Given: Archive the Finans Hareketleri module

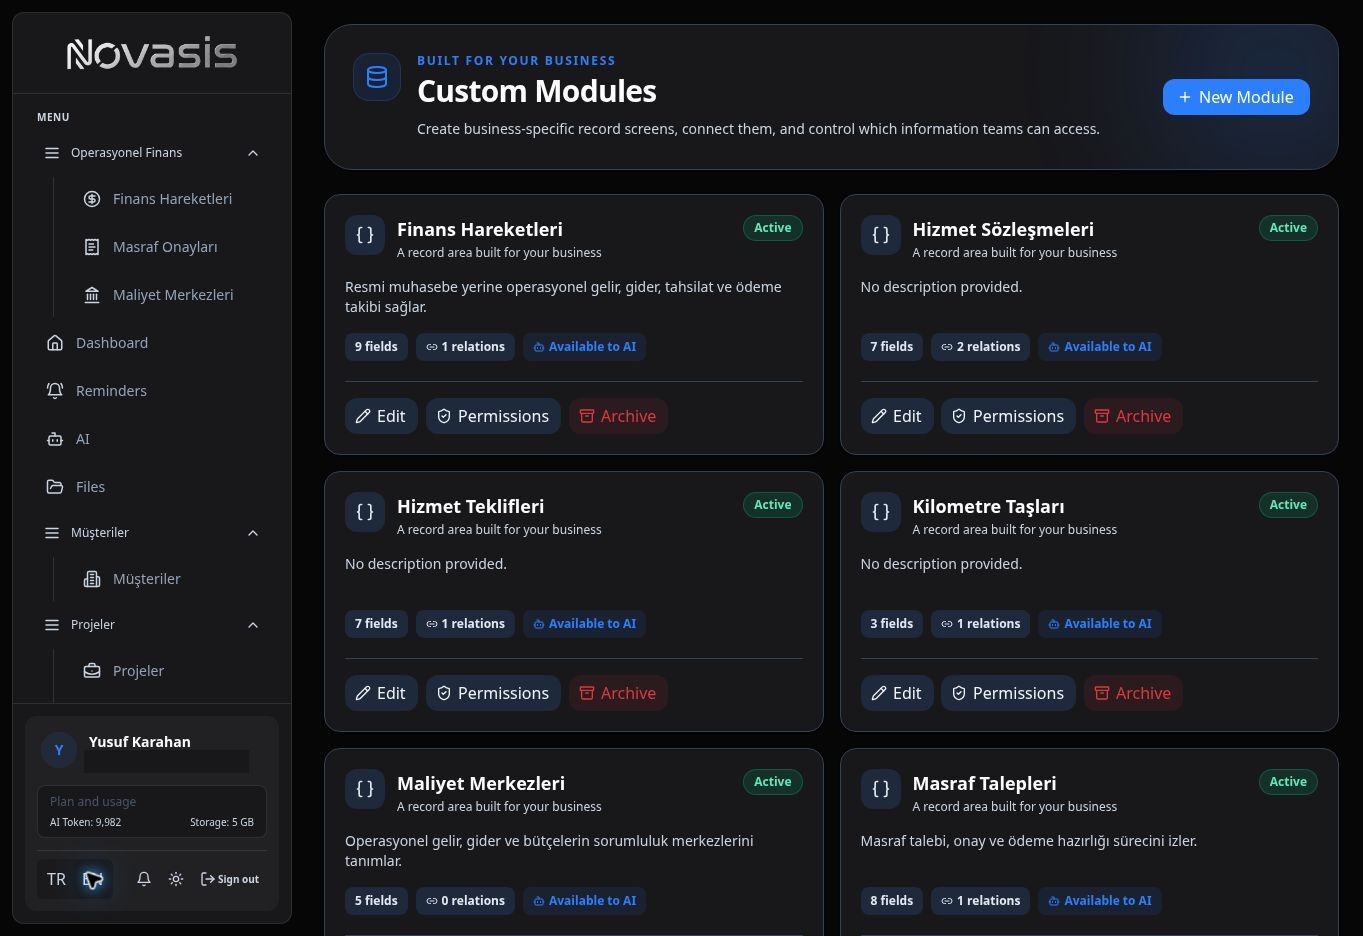Looking at the screenshot, I should coord(618,416).
